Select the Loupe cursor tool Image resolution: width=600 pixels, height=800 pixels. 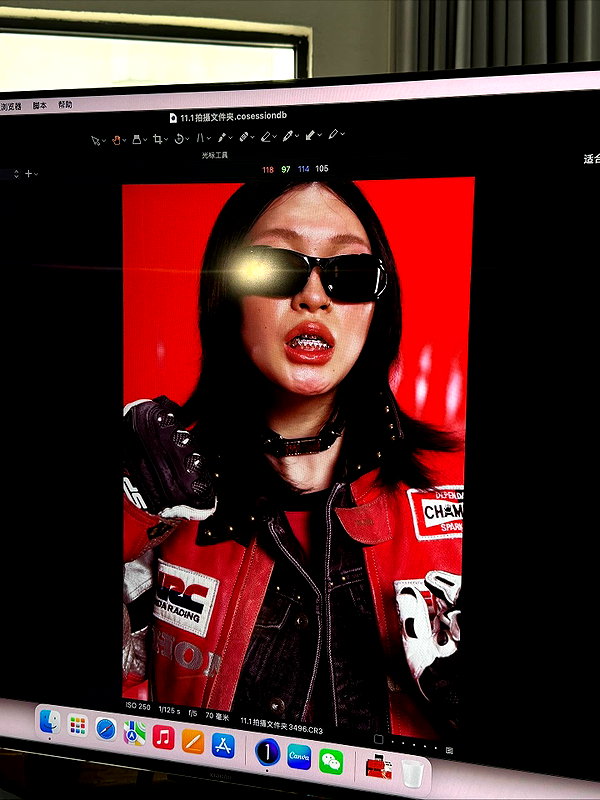pyautogui.click(x=137, y=139)
